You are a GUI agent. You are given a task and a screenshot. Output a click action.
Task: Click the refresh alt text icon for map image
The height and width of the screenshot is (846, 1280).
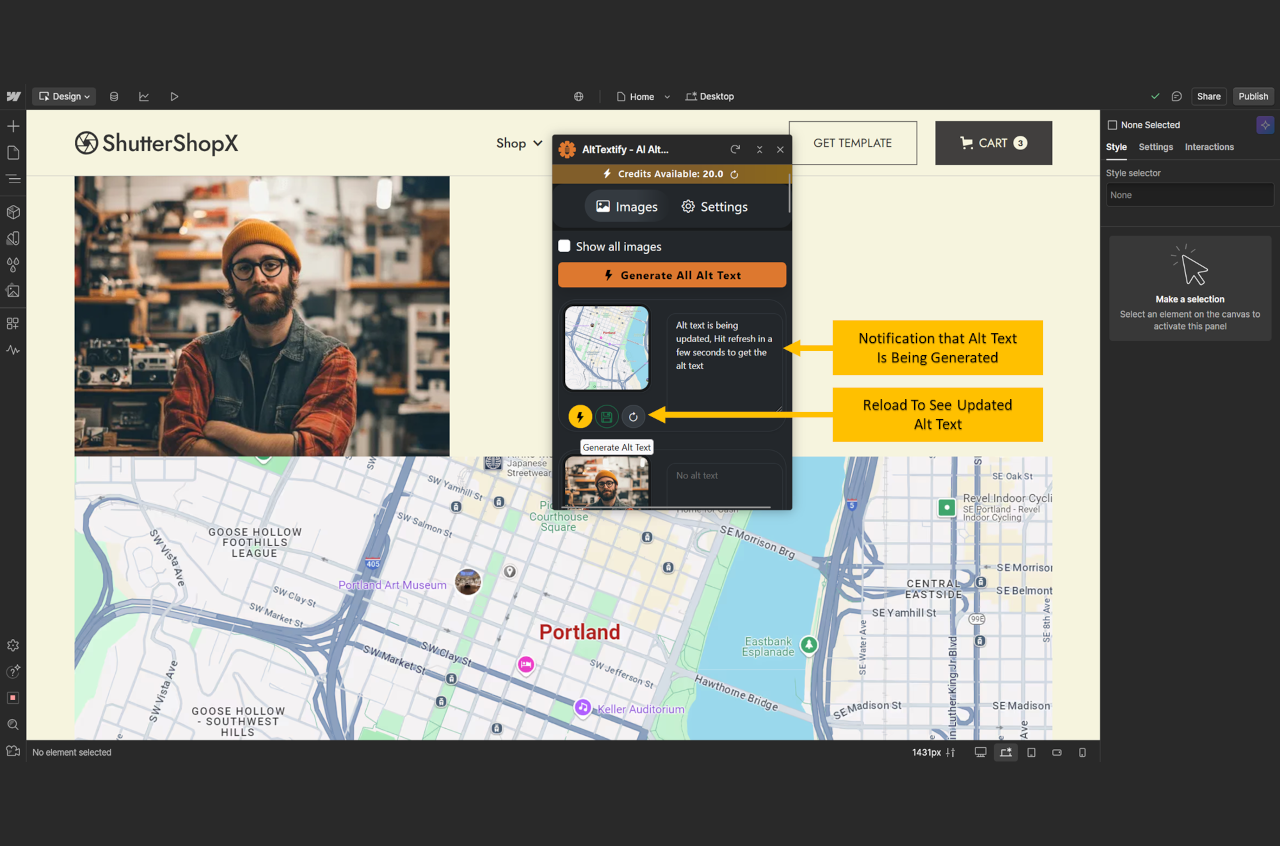point(633,417)
